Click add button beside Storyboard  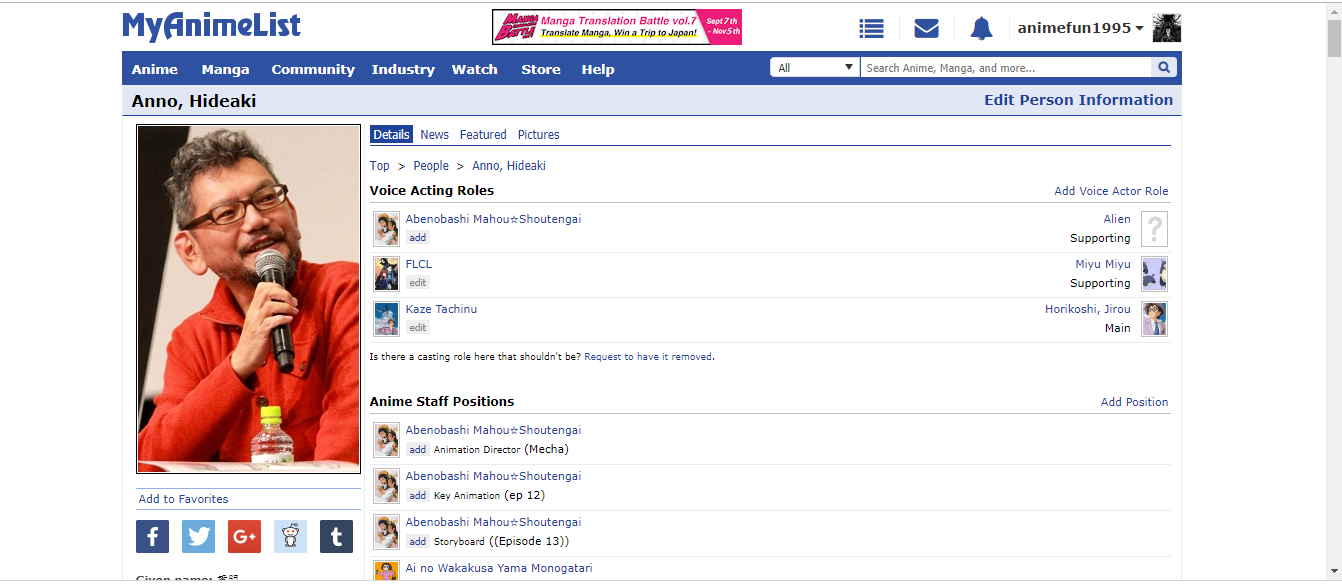[418, 542]
